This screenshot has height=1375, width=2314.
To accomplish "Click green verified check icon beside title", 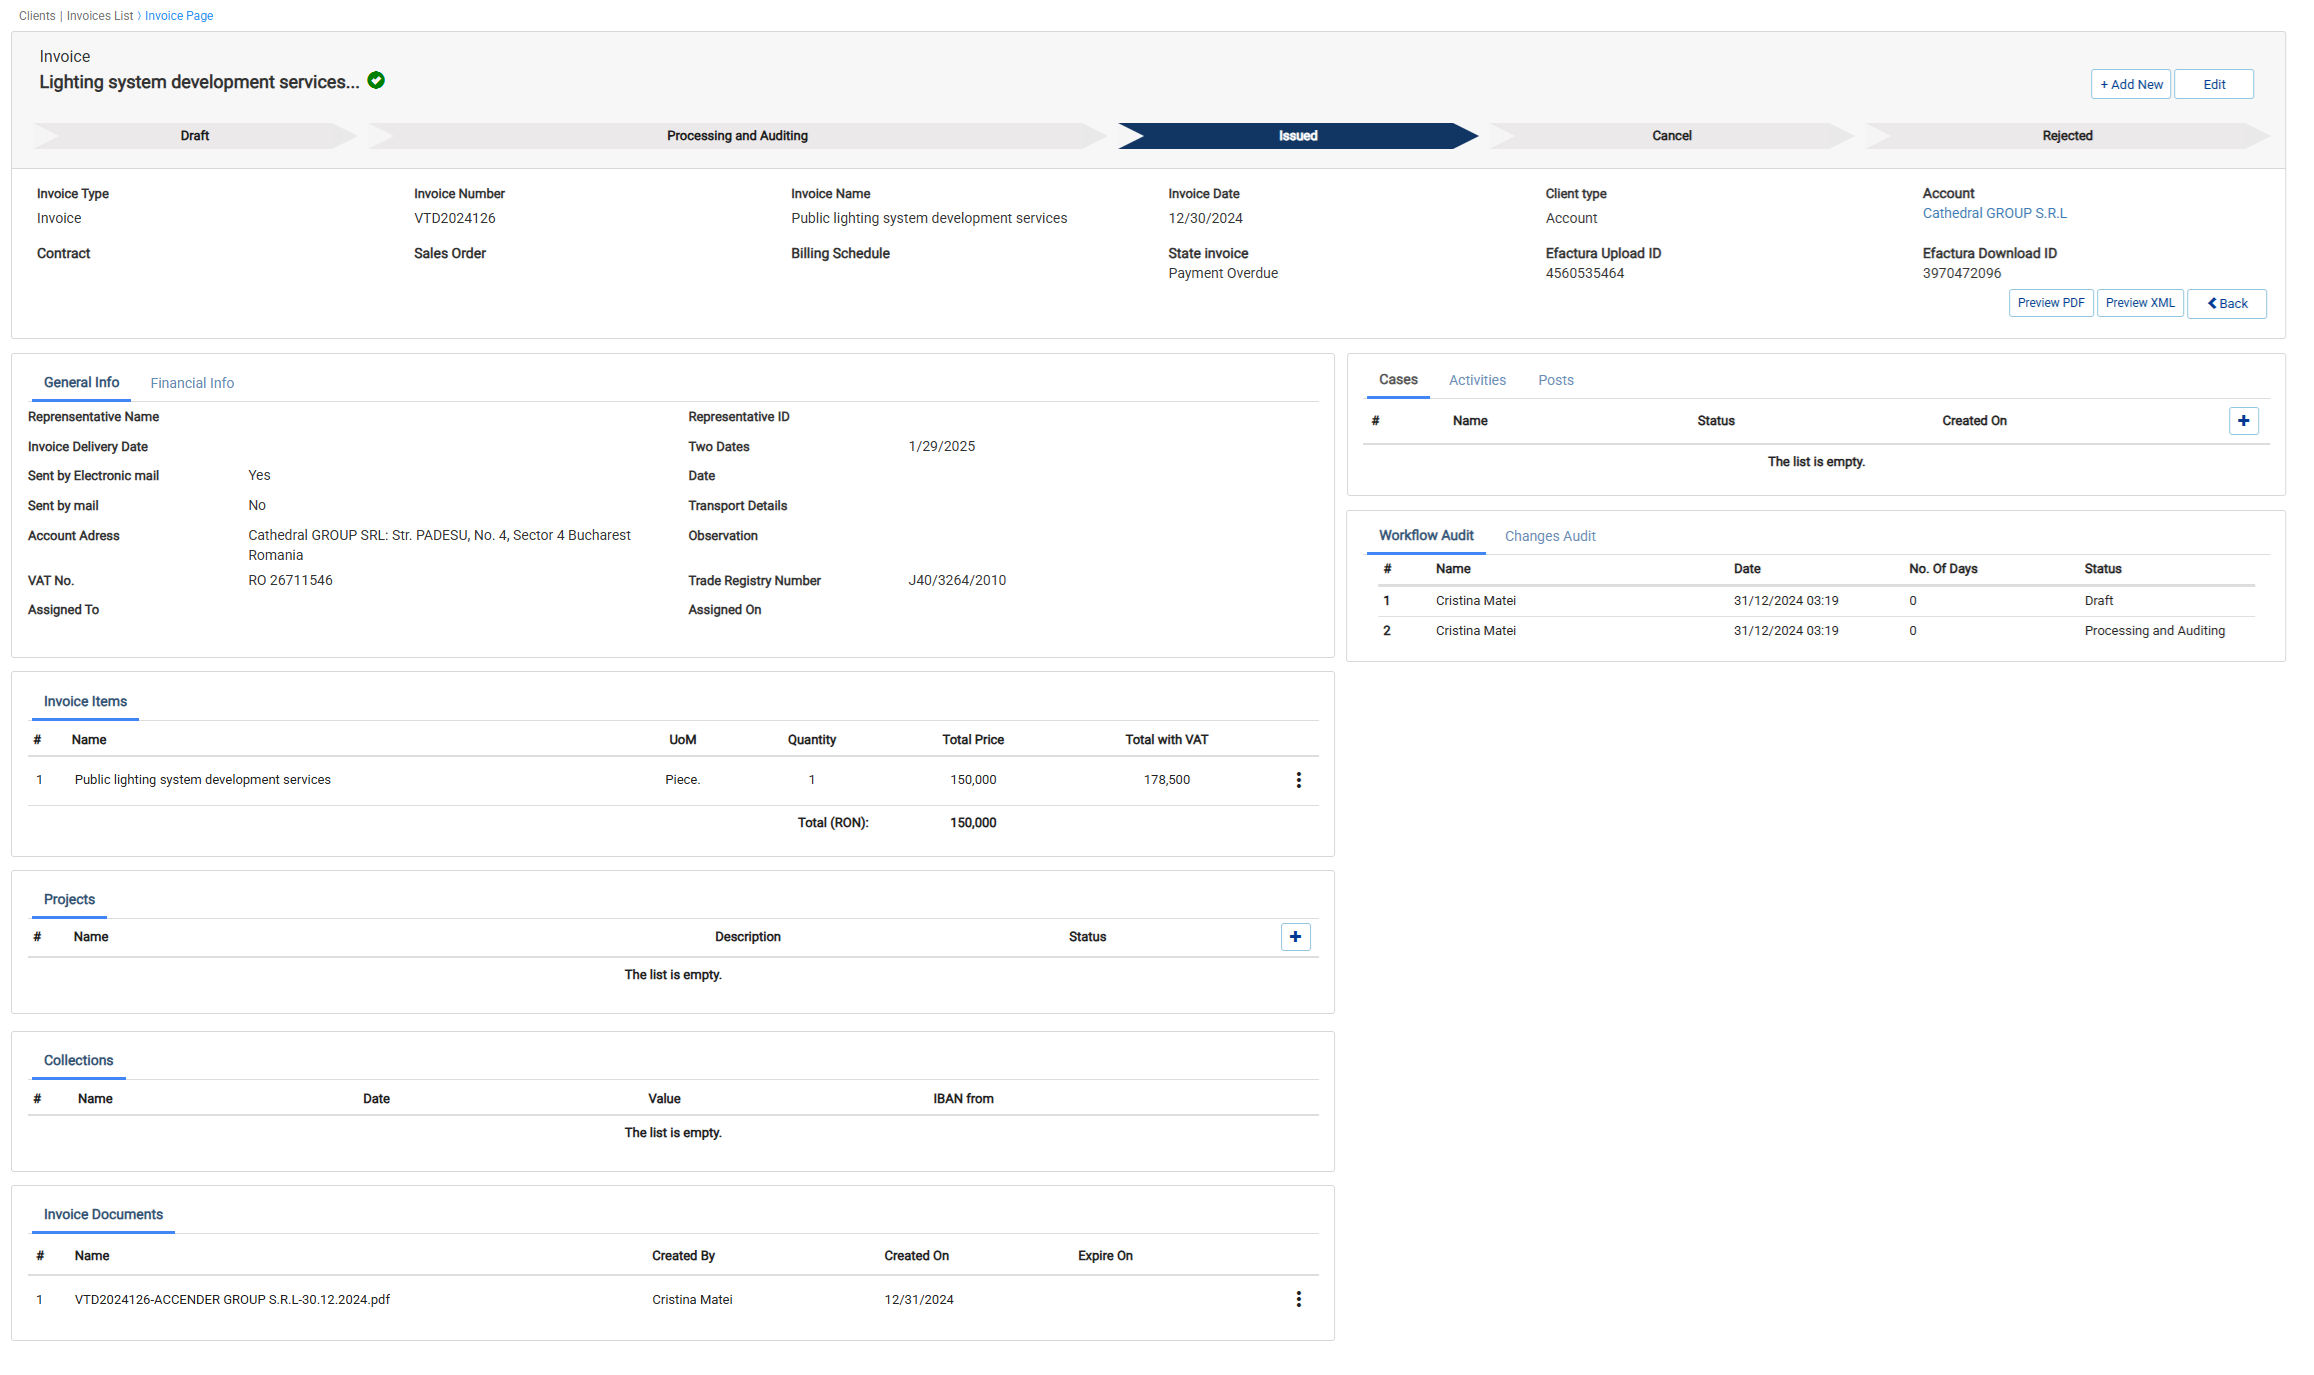I will (x=376, y=81).
